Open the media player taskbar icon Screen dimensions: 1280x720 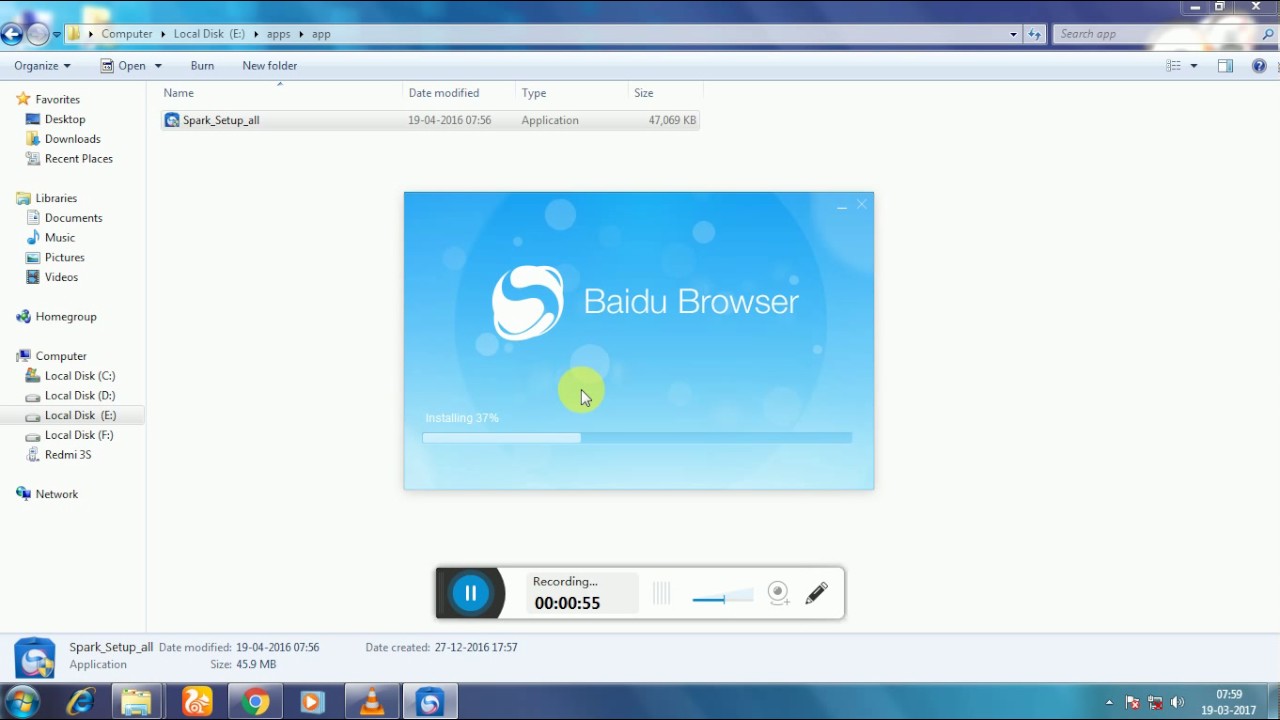[x=312, y=702]
